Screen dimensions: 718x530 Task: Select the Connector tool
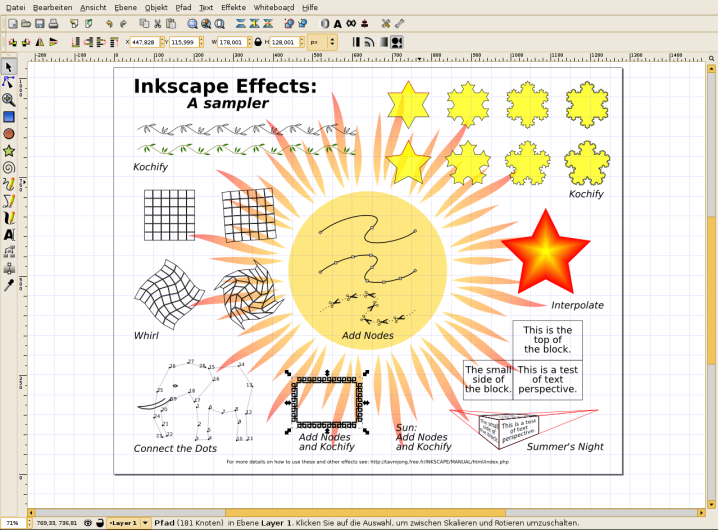(9, 251)
